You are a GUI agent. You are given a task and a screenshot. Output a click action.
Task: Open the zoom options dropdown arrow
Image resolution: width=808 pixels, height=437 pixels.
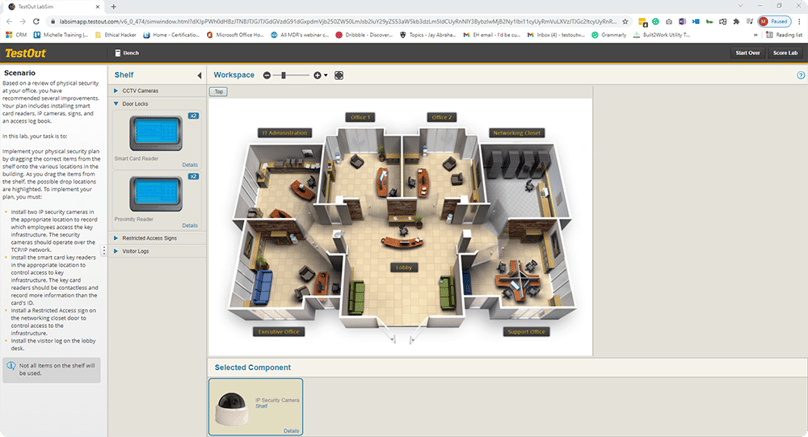326,75
